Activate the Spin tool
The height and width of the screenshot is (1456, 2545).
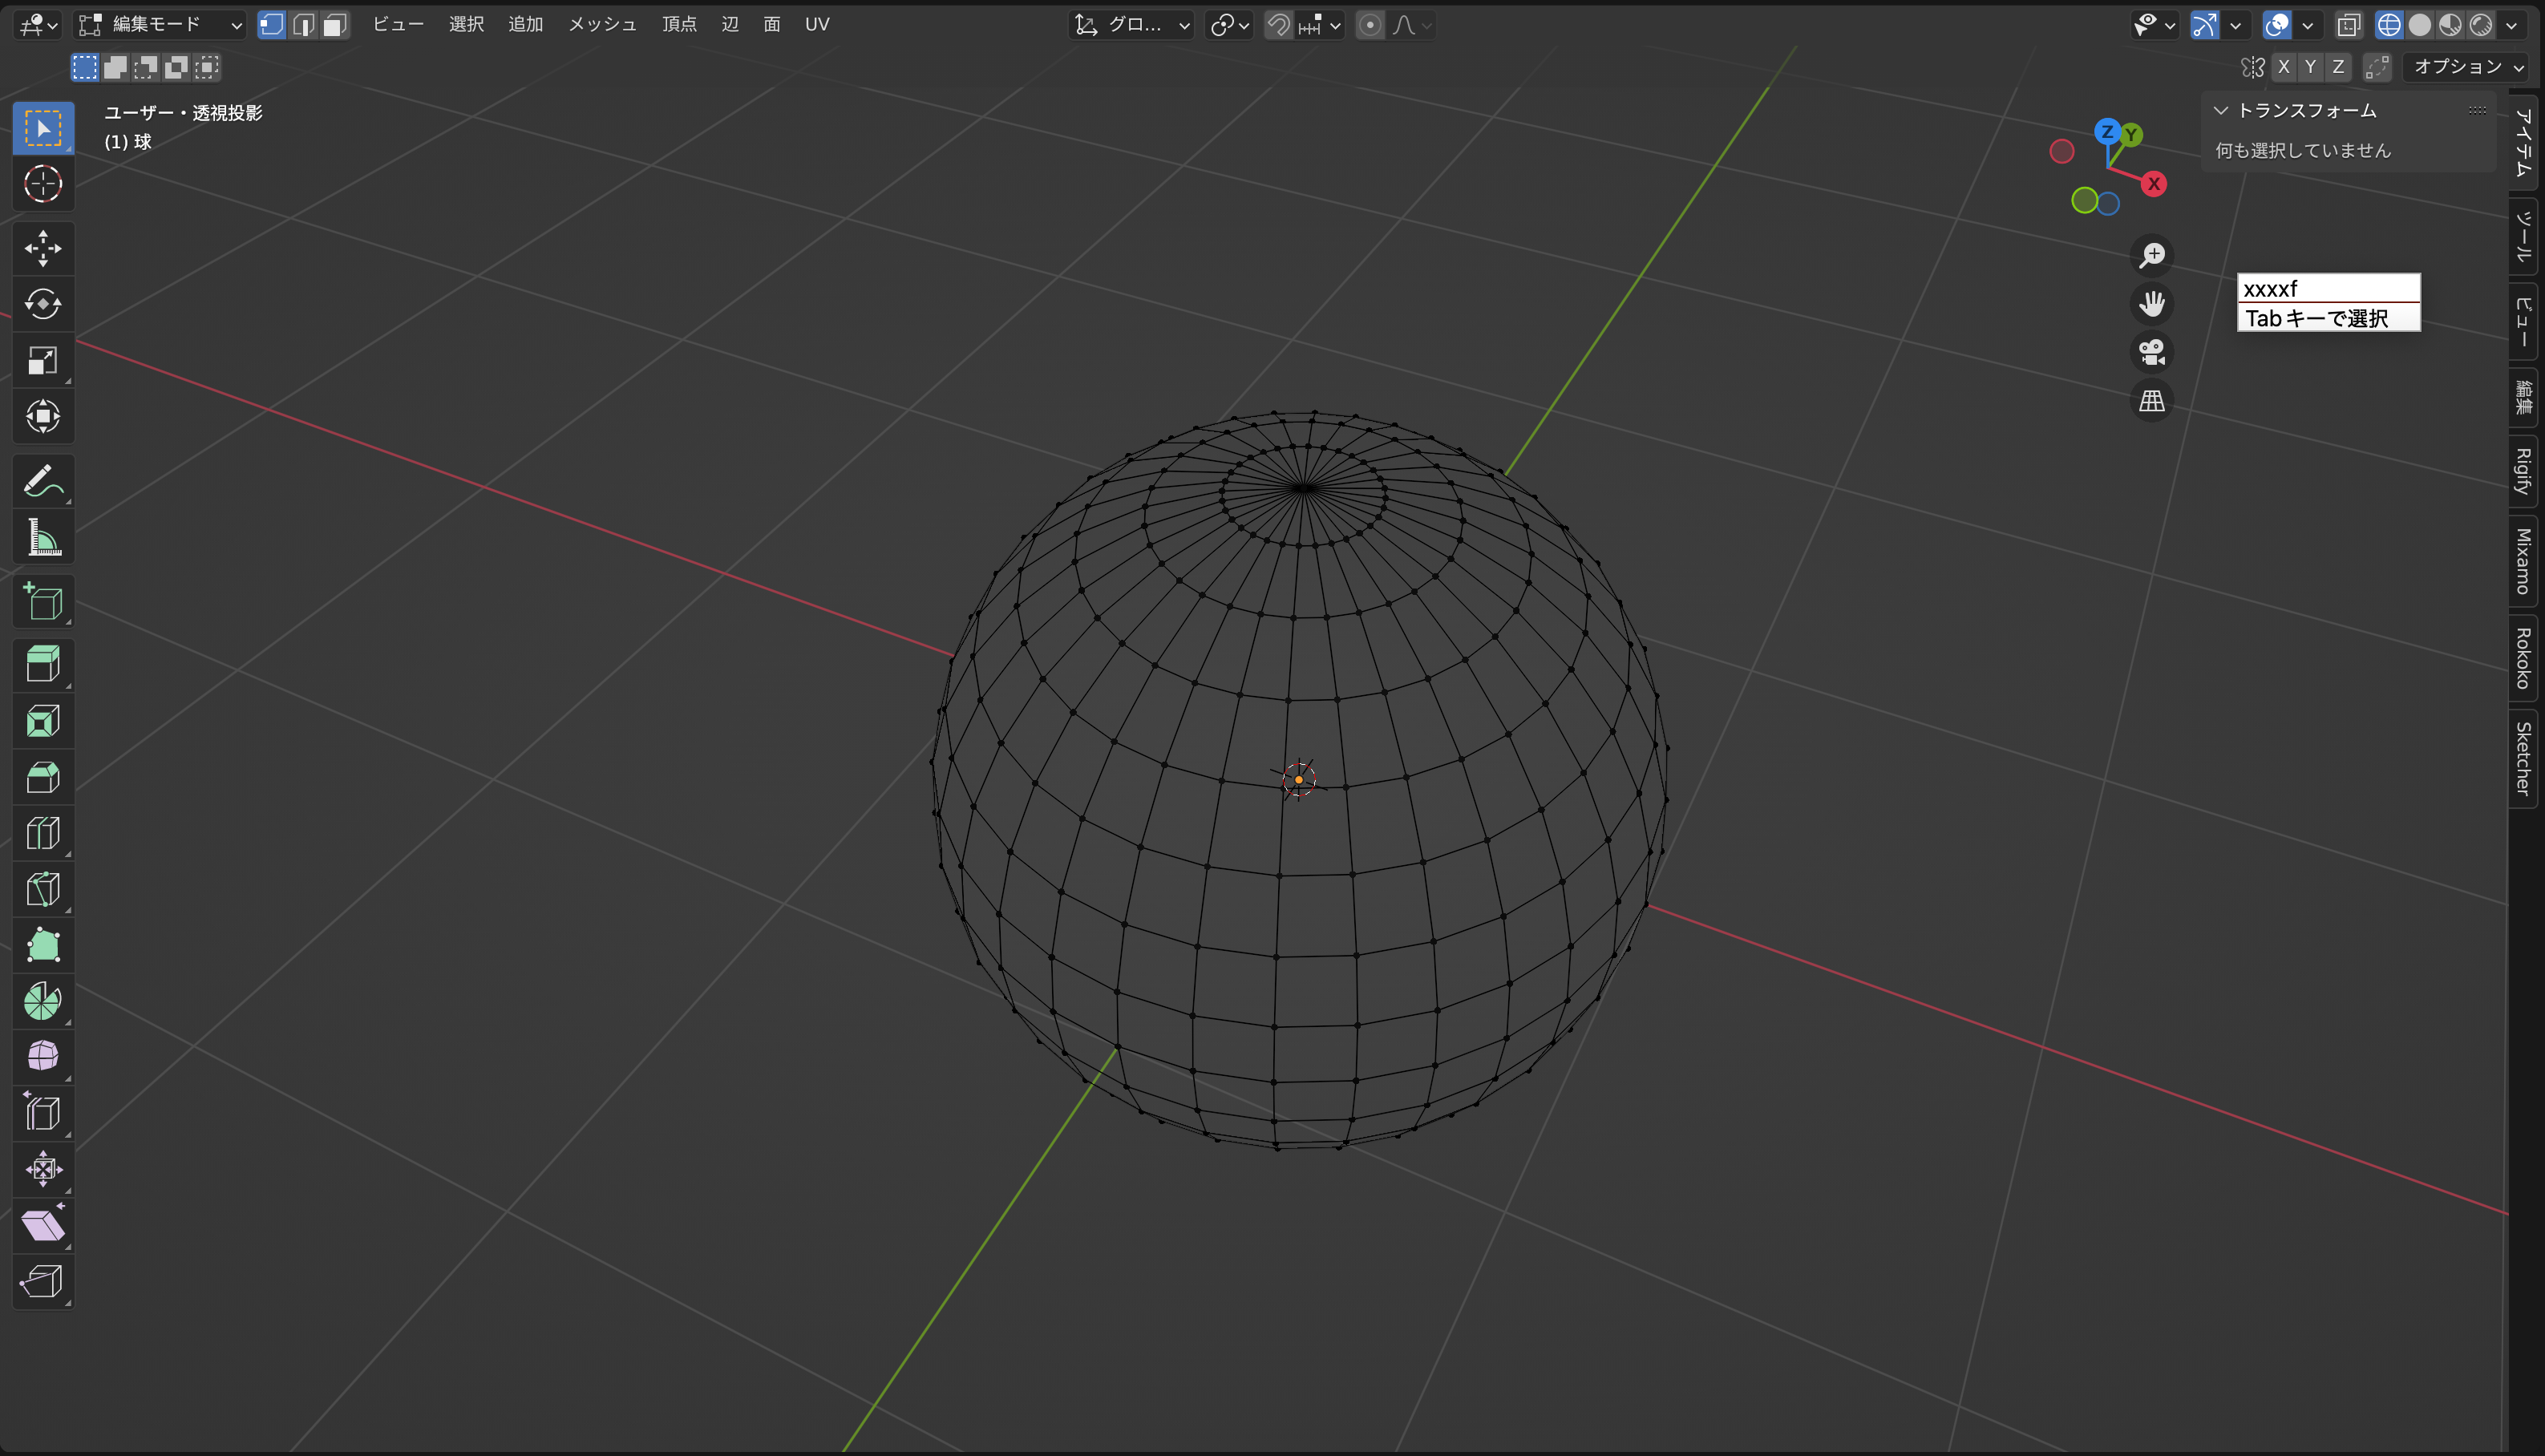click(43, 1001)
